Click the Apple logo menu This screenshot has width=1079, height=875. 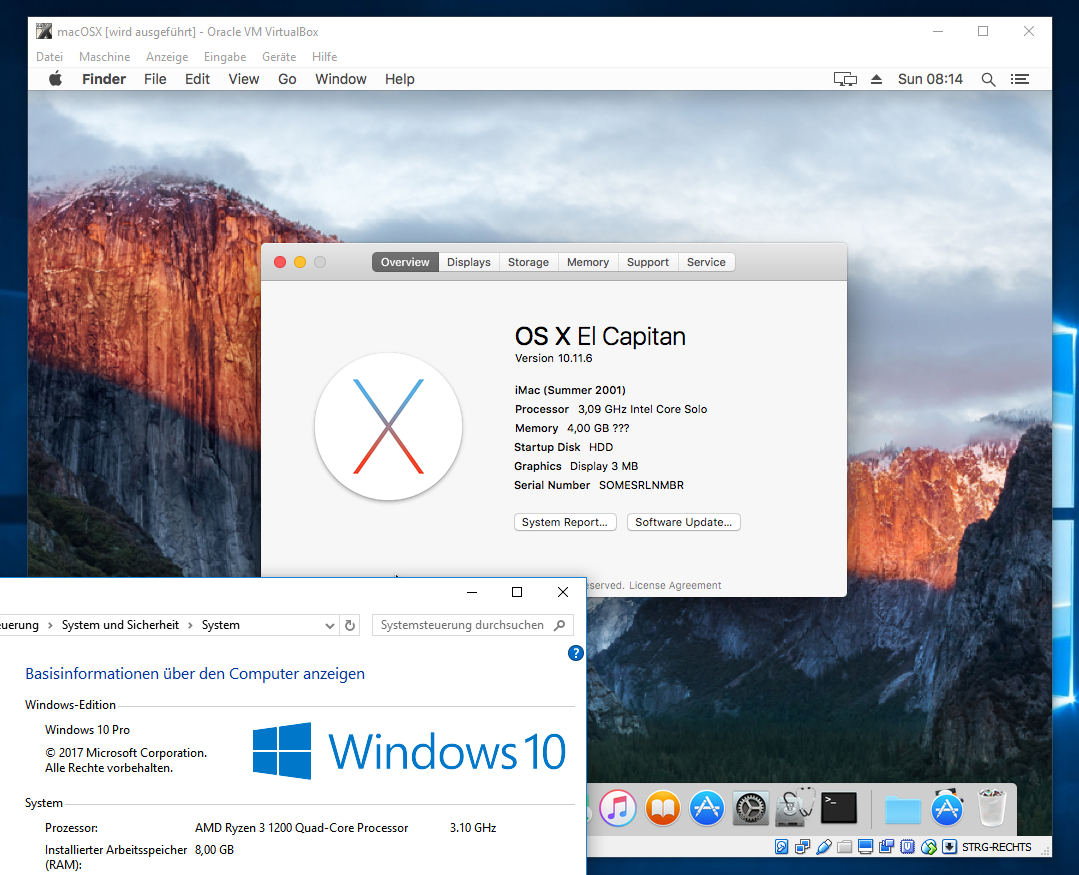tap(56, 79)
